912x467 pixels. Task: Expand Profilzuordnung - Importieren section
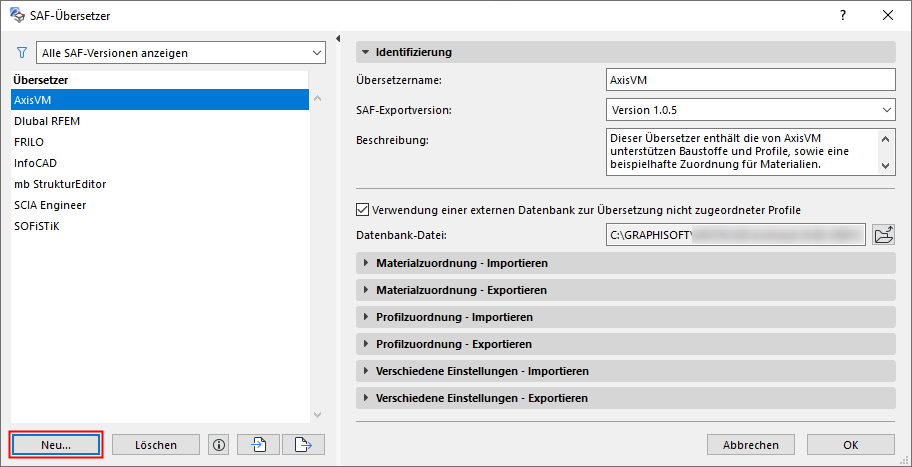tap(625, 317)
